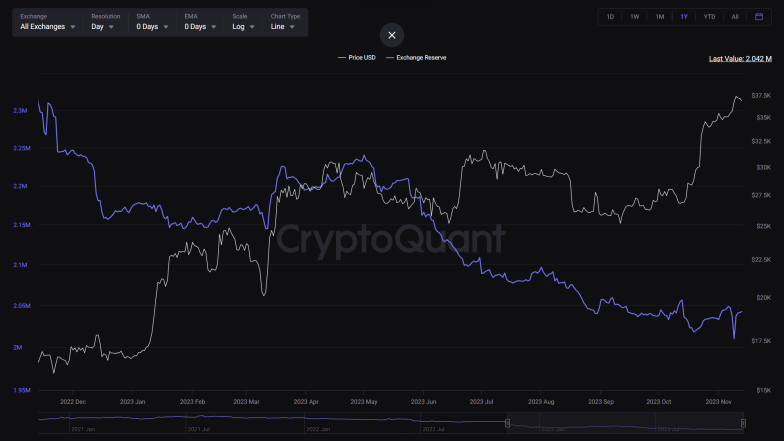Click the 2023 Aug x-axis label

coord(541,402)
